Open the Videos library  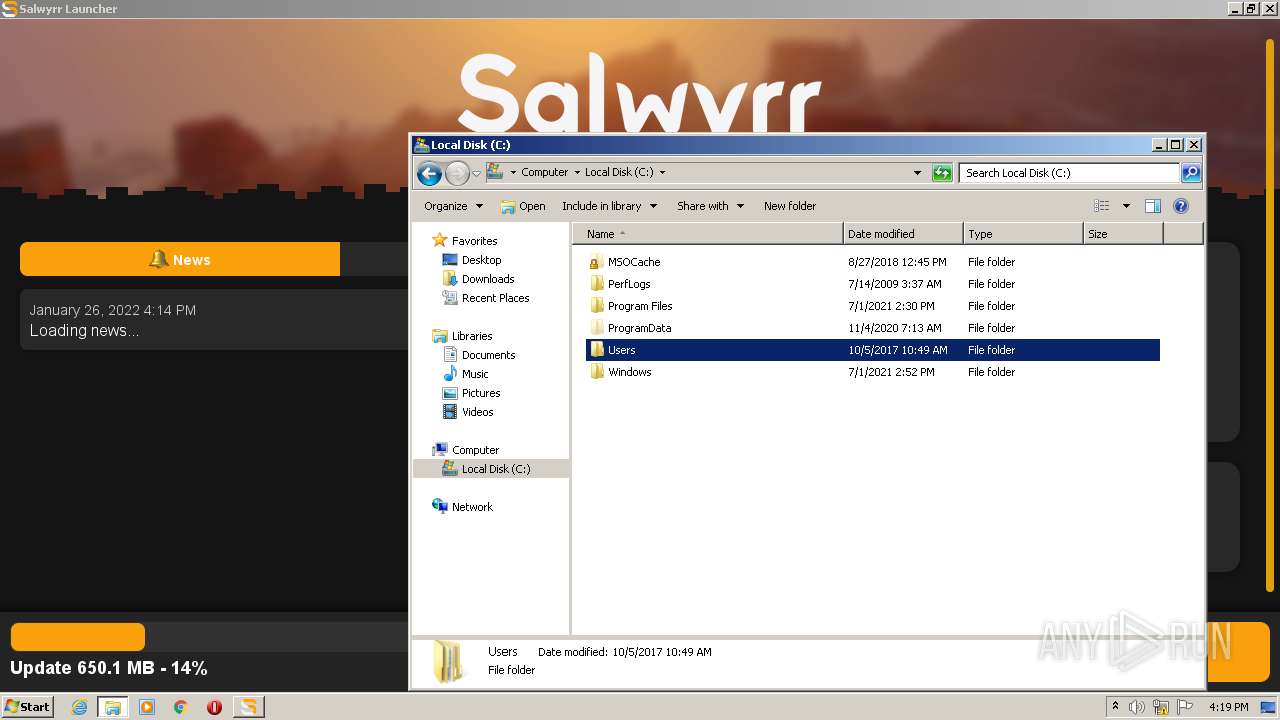coord(477,412)
